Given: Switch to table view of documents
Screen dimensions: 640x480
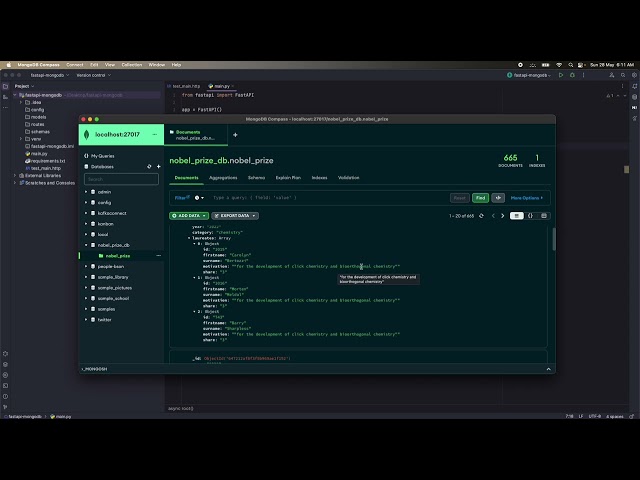Looking at the screenshot, I should [544, 216].
